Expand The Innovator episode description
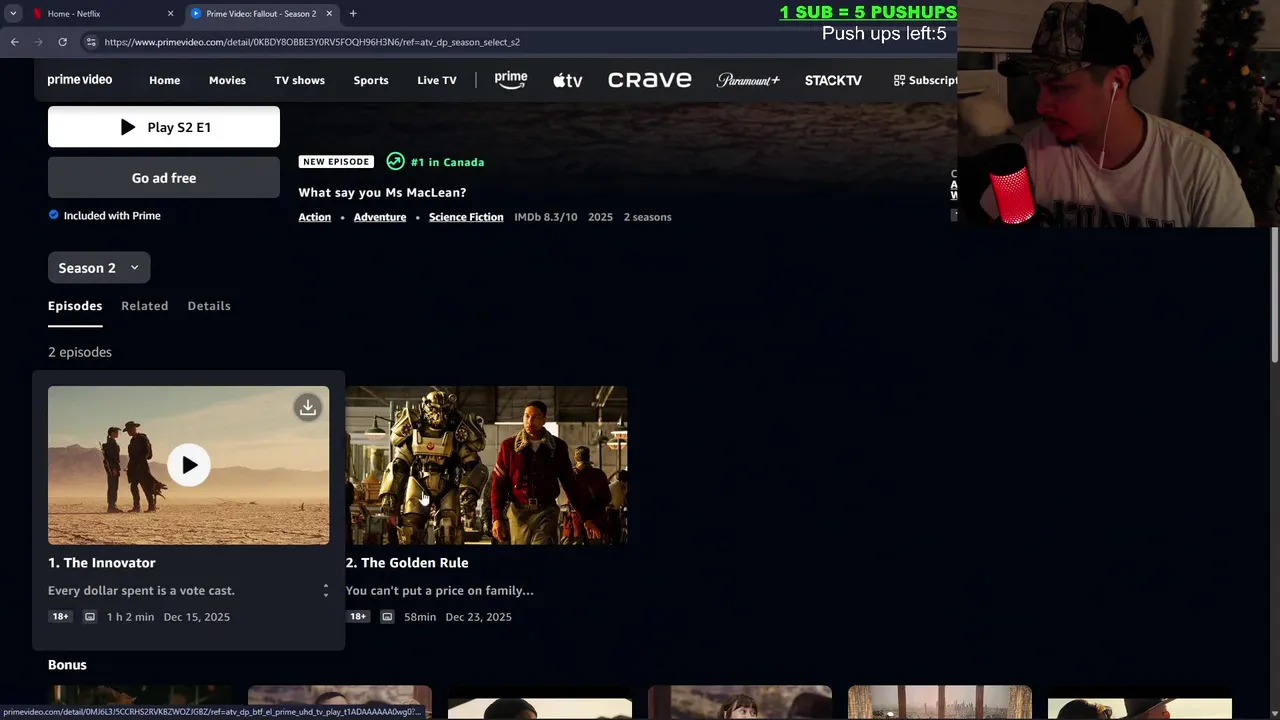This screenshot has width=1280, height=720. pyautogui.click(x=325, y=591)
